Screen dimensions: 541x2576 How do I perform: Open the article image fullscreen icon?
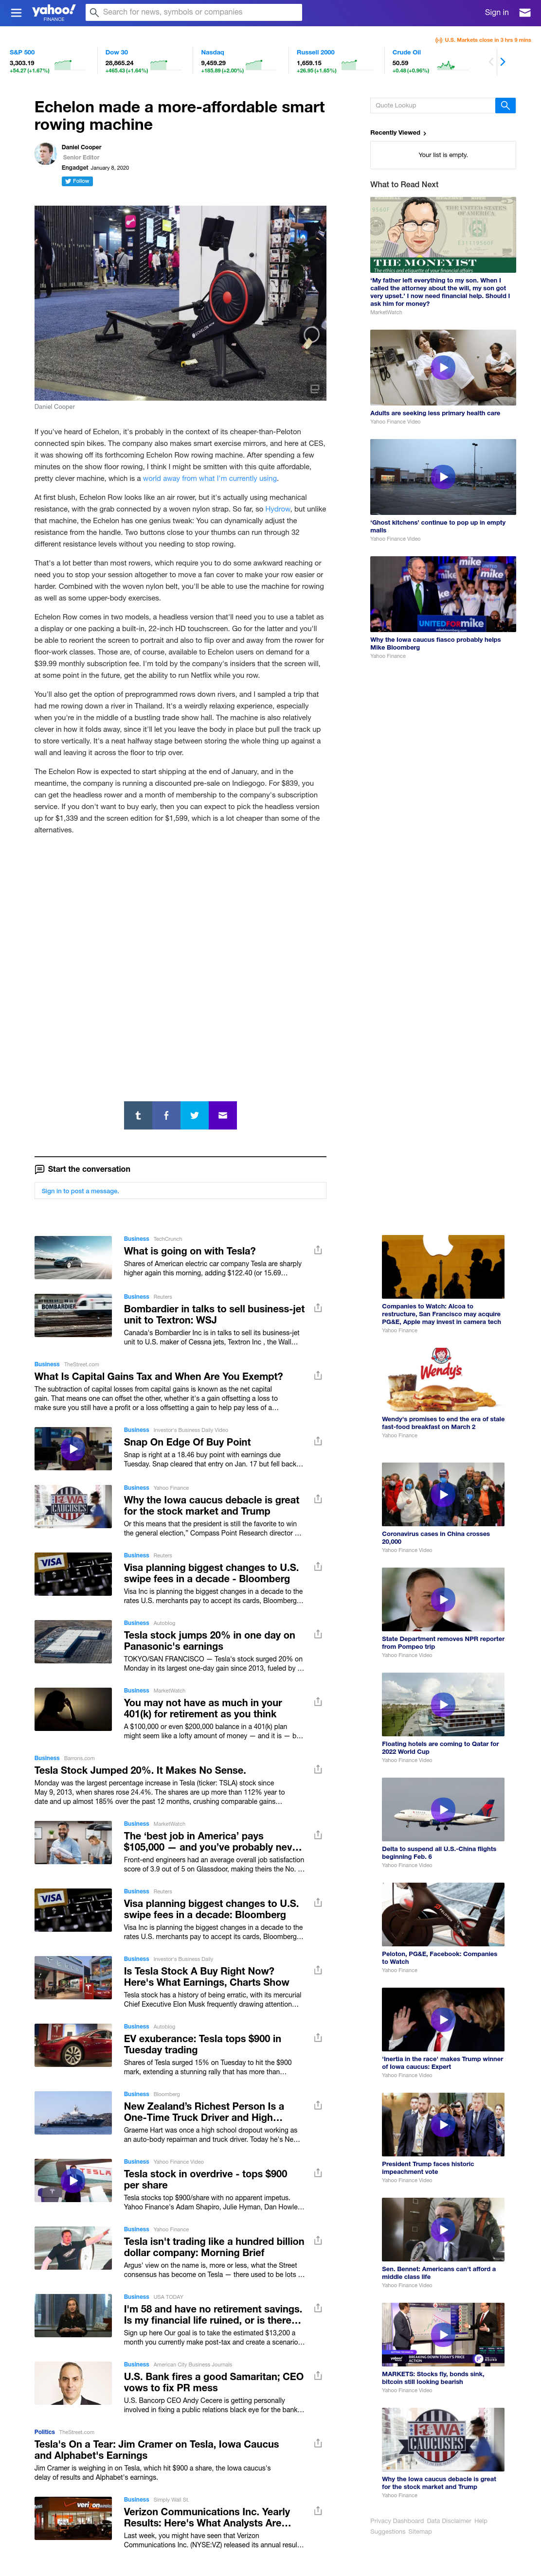(314, 388)
